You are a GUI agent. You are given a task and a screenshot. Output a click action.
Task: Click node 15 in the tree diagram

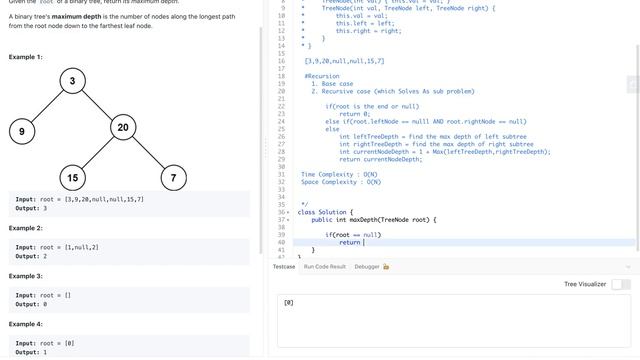[73, 178]
